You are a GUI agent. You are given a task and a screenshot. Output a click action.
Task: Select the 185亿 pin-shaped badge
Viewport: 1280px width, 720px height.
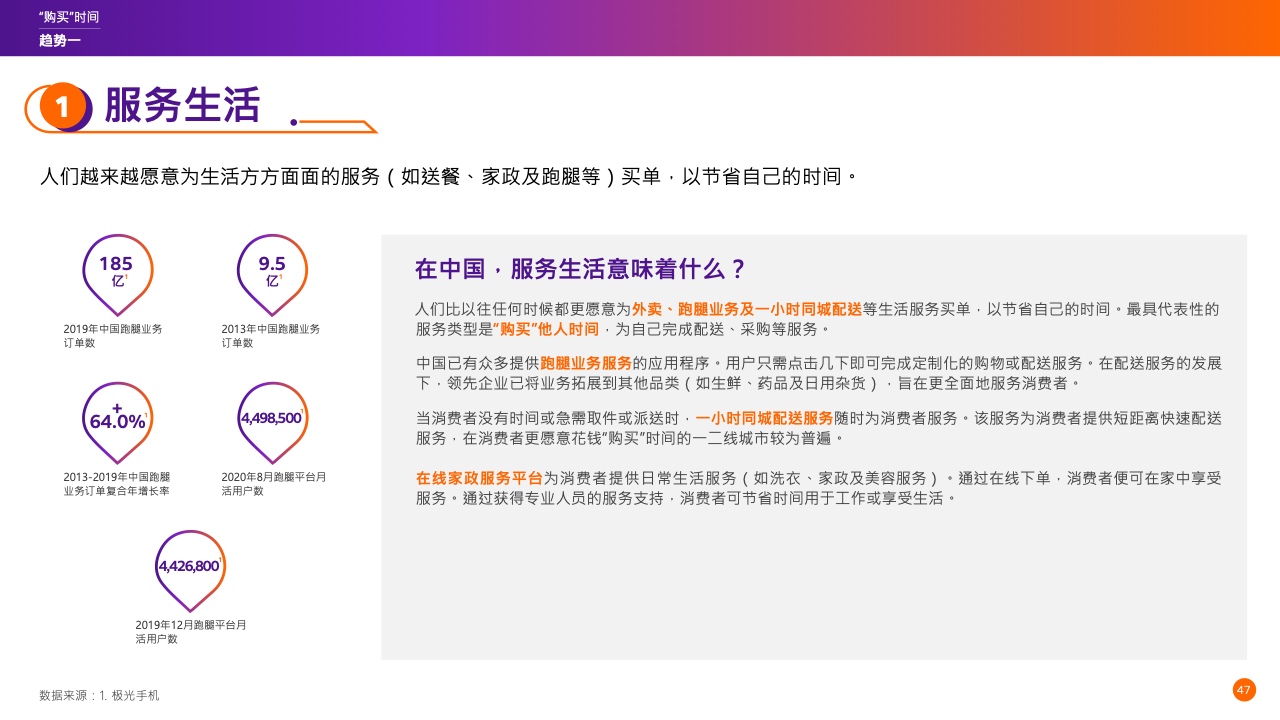tap(116, 270)
